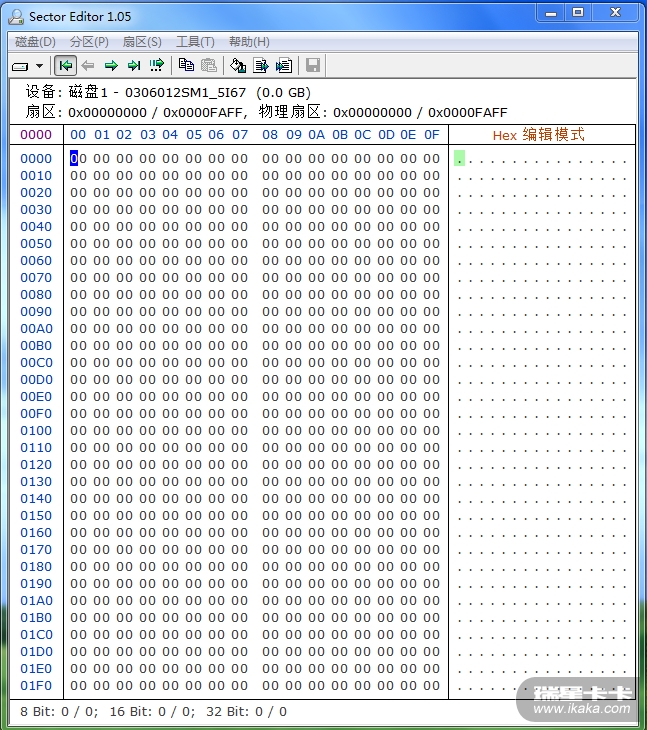Image resolution: width=647 pixels, height=730 pixels.
Task: Click column header 0A
Action: (316, 135)
